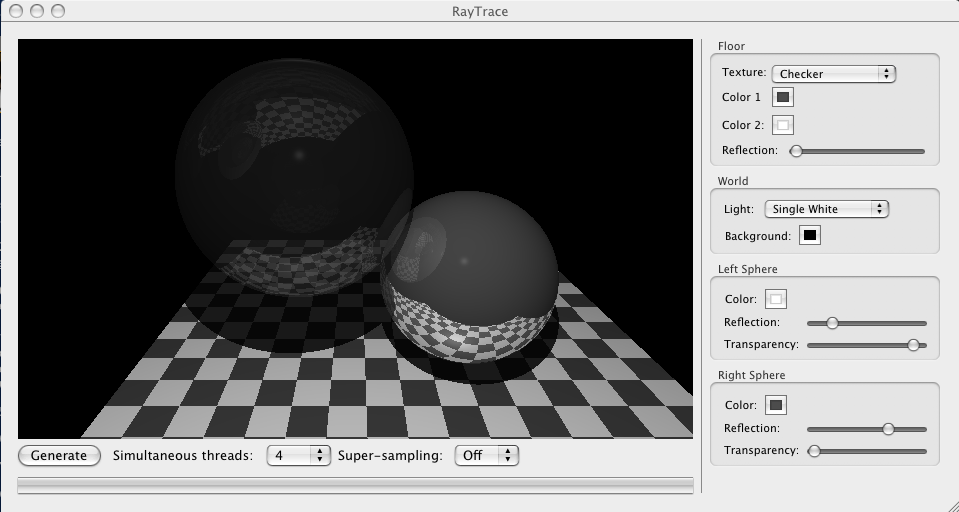Viewport: 959px width, 512px height.
Task: Pick the Floor Color 2 swatch
Action: point(784,125)
